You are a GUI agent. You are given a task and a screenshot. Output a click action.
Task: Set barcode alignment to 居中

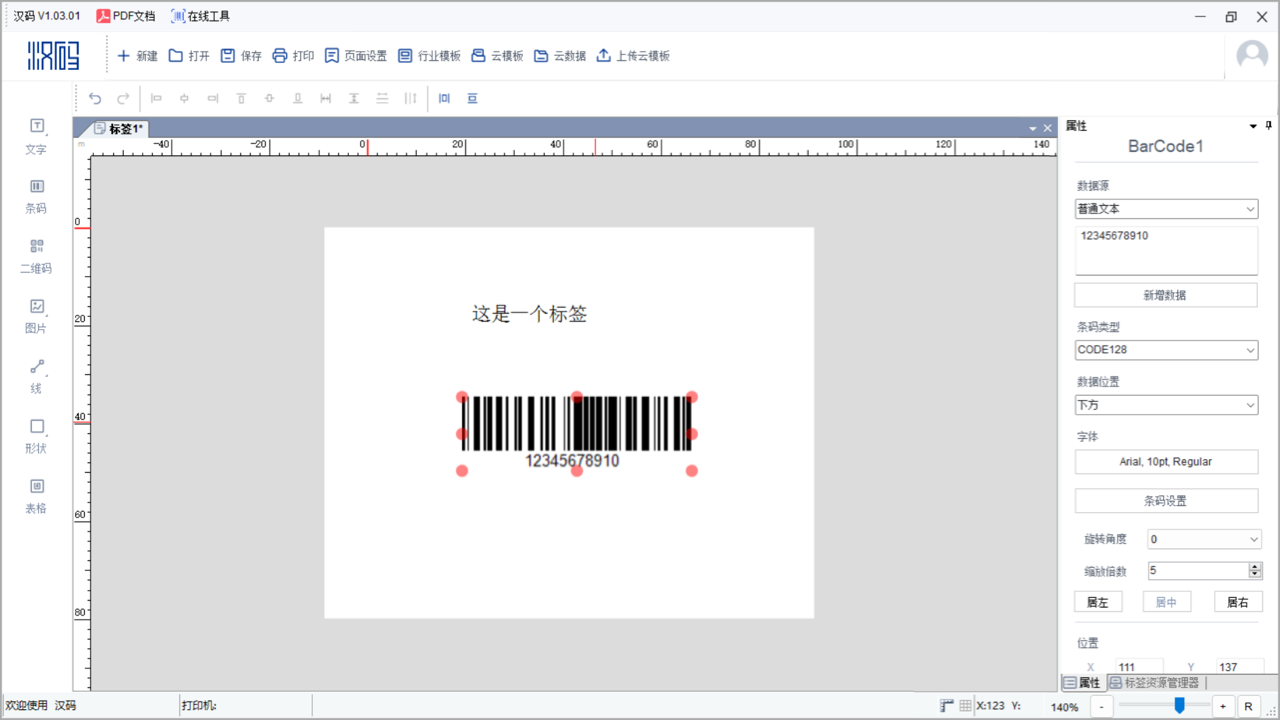coord(1166,601)
